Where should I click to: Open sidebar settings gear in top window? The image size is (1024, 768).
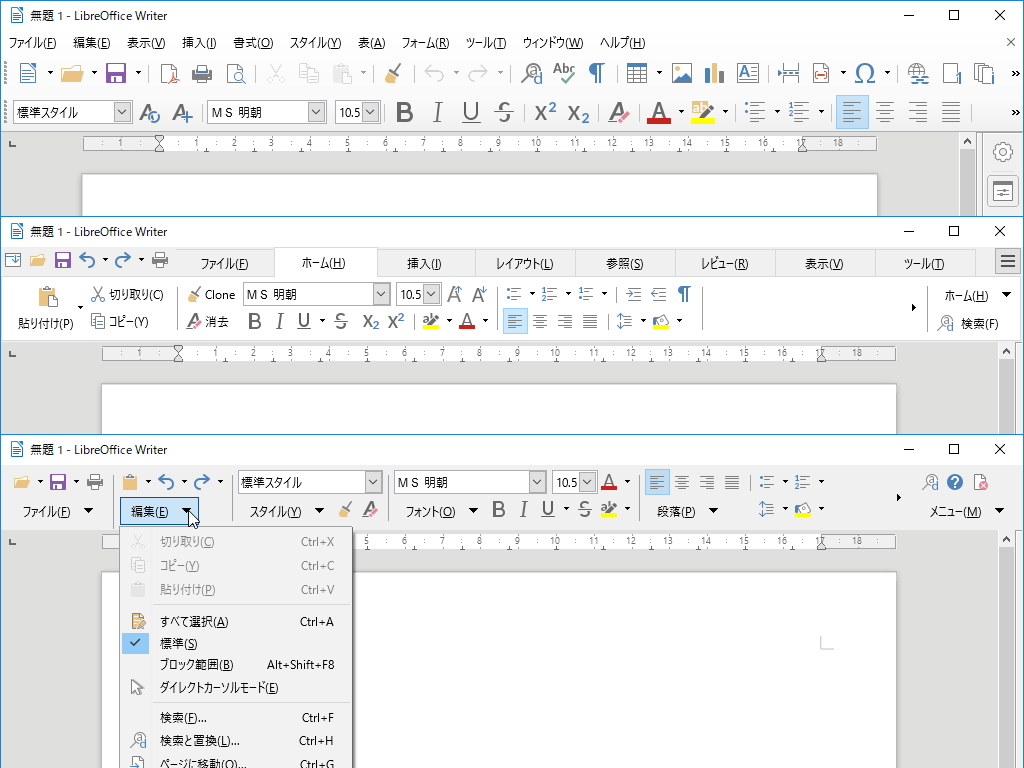click(x=1002, y=152)
